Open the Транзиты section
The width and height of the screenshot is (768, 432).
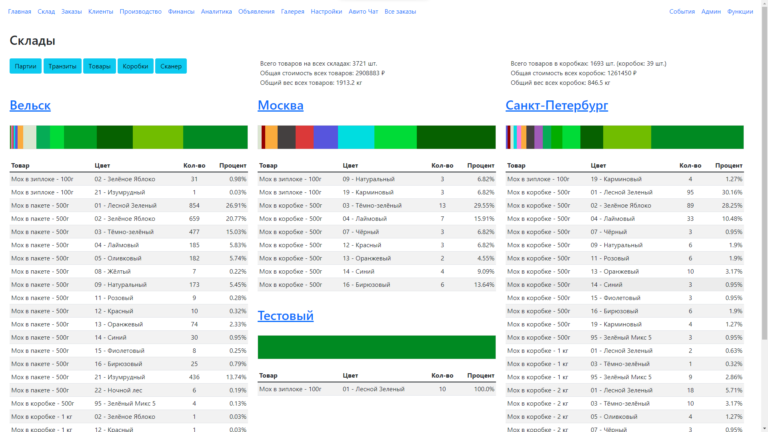click(x=63, y=66)
